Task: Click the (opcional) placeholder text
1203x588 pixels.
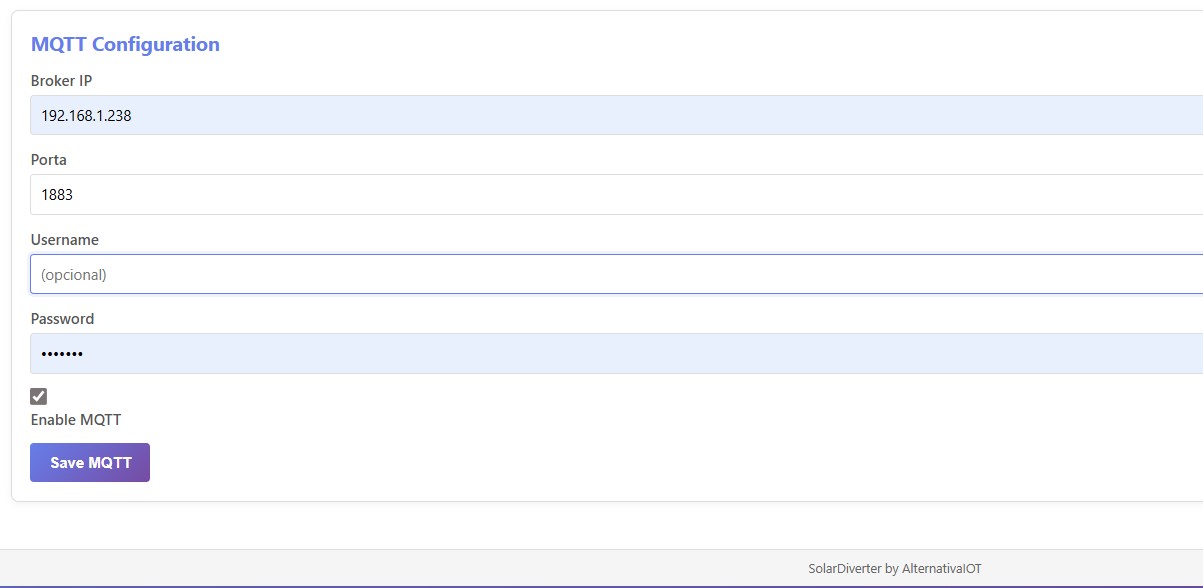Action: tap(74, 274)
